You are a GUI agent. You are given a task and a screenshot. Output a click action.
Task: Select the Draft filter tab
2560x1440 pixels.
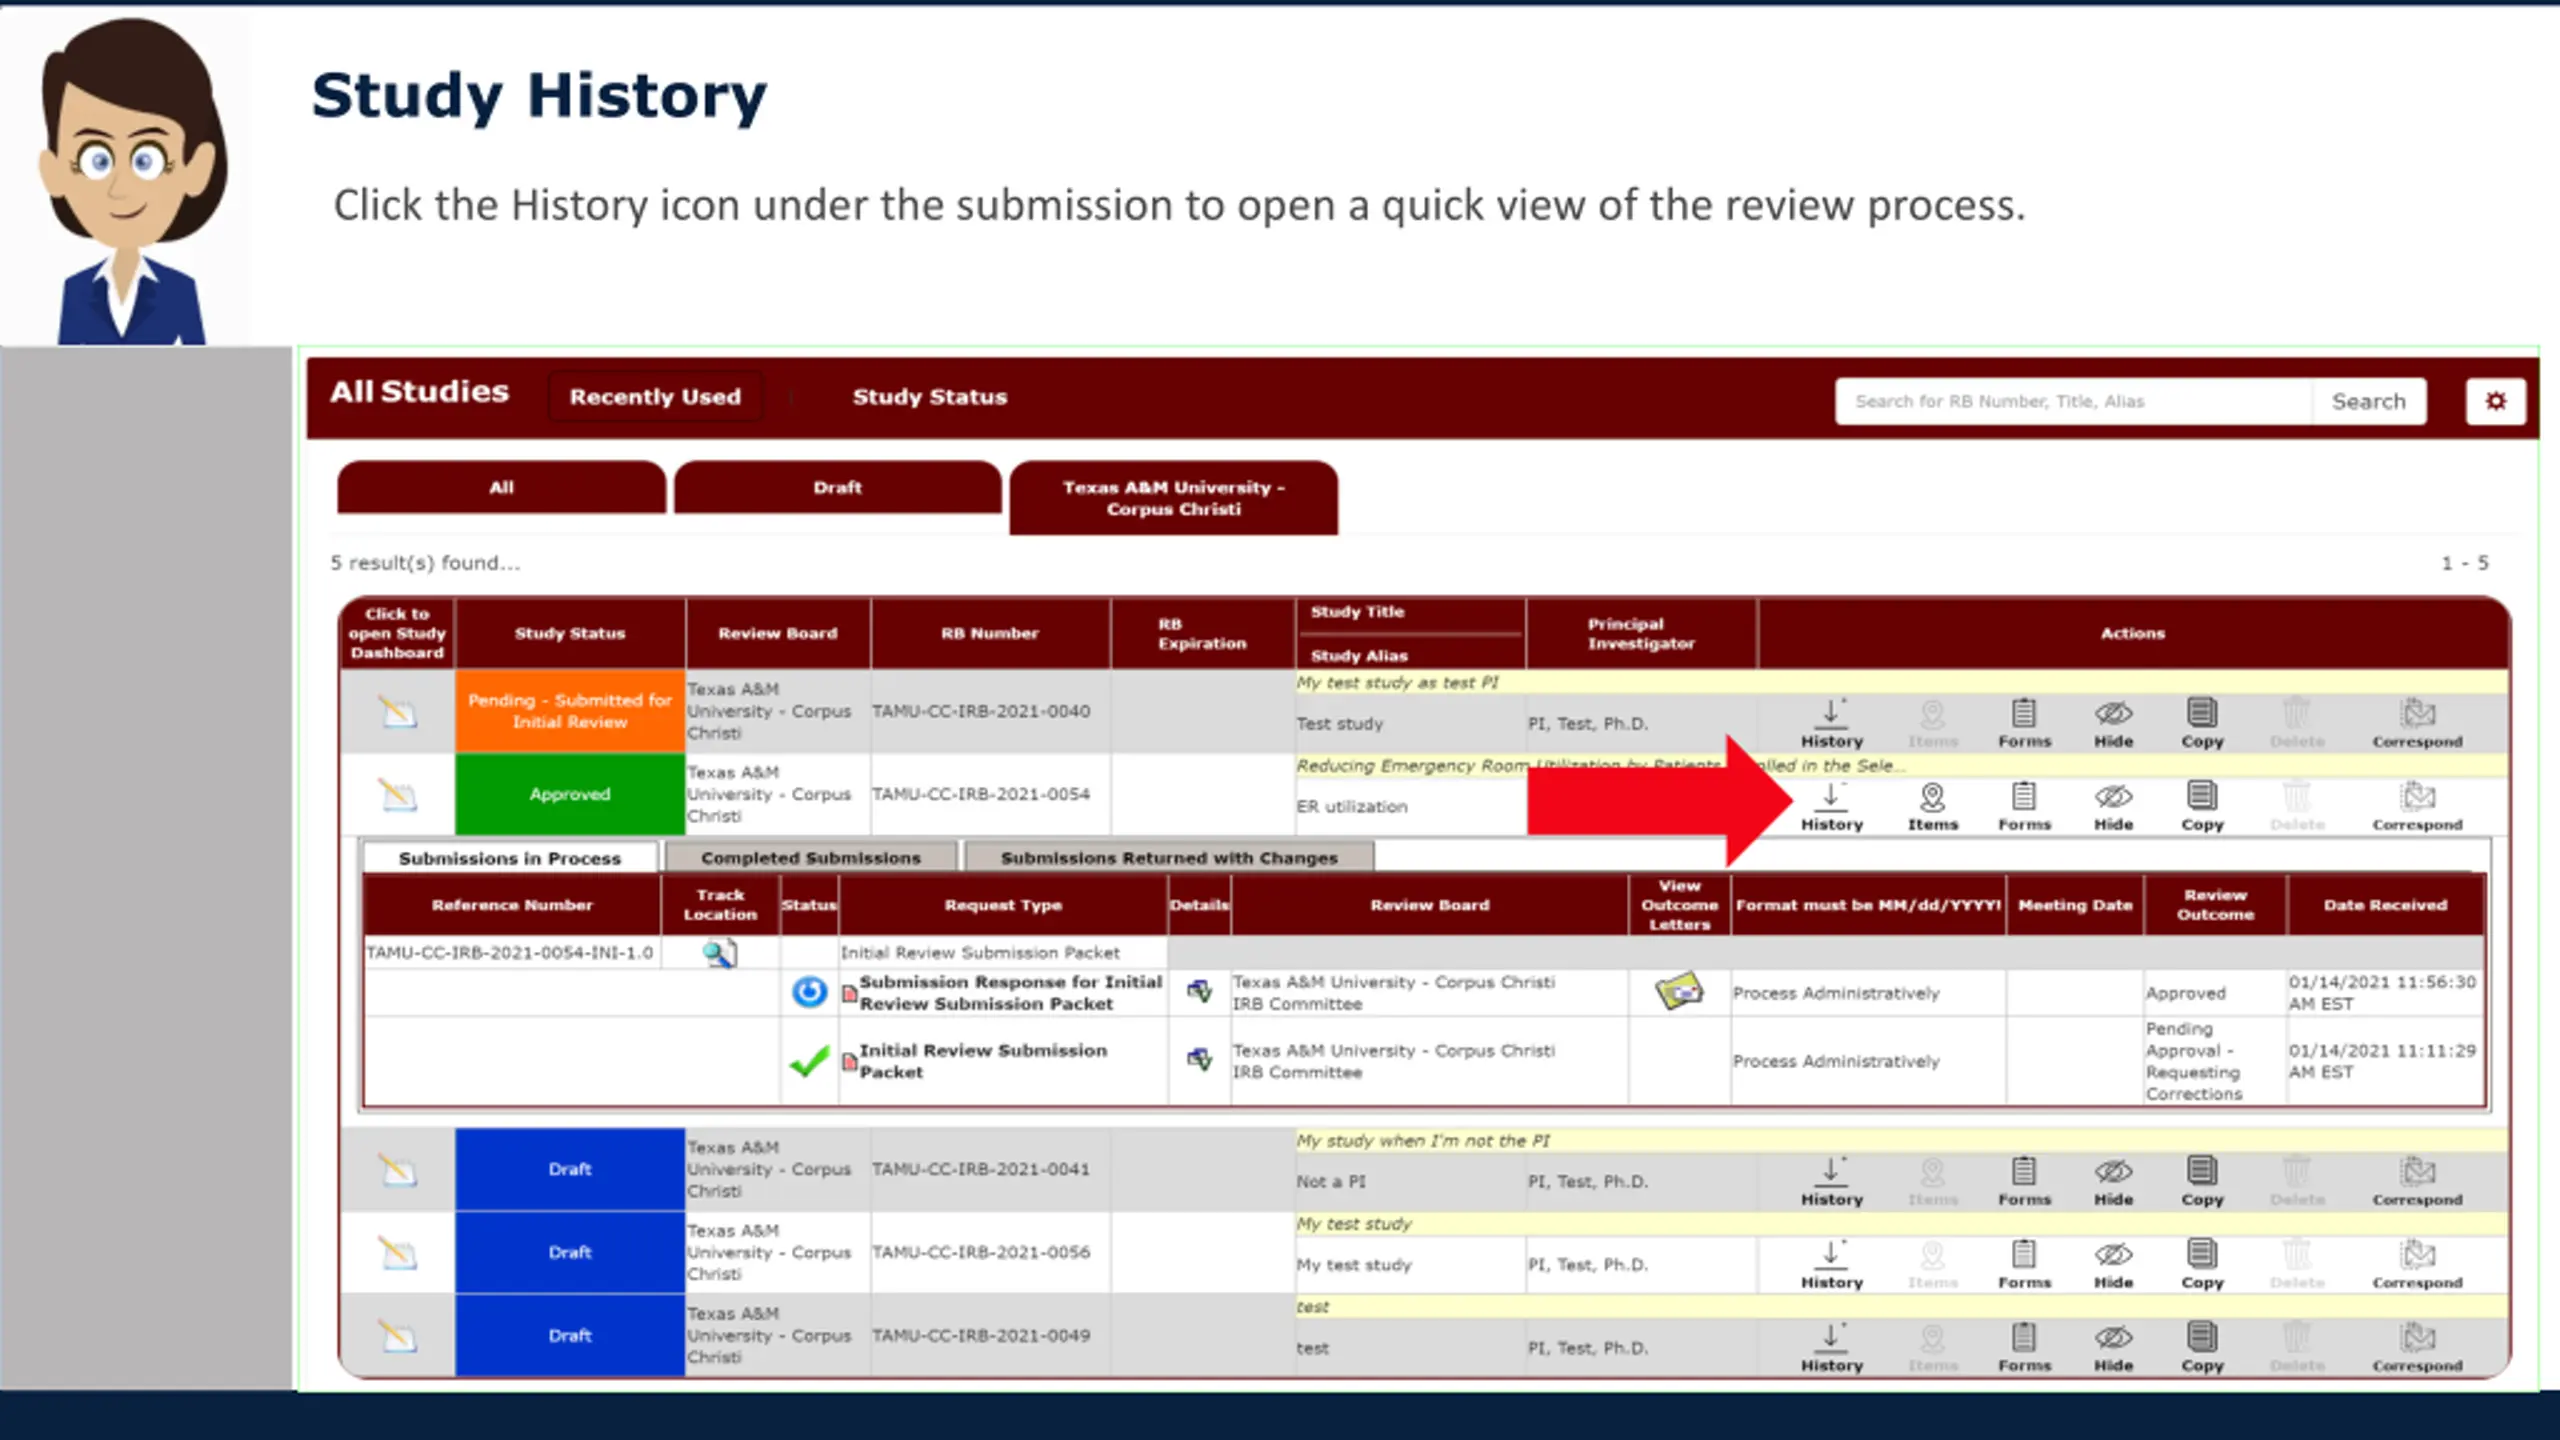837,487
